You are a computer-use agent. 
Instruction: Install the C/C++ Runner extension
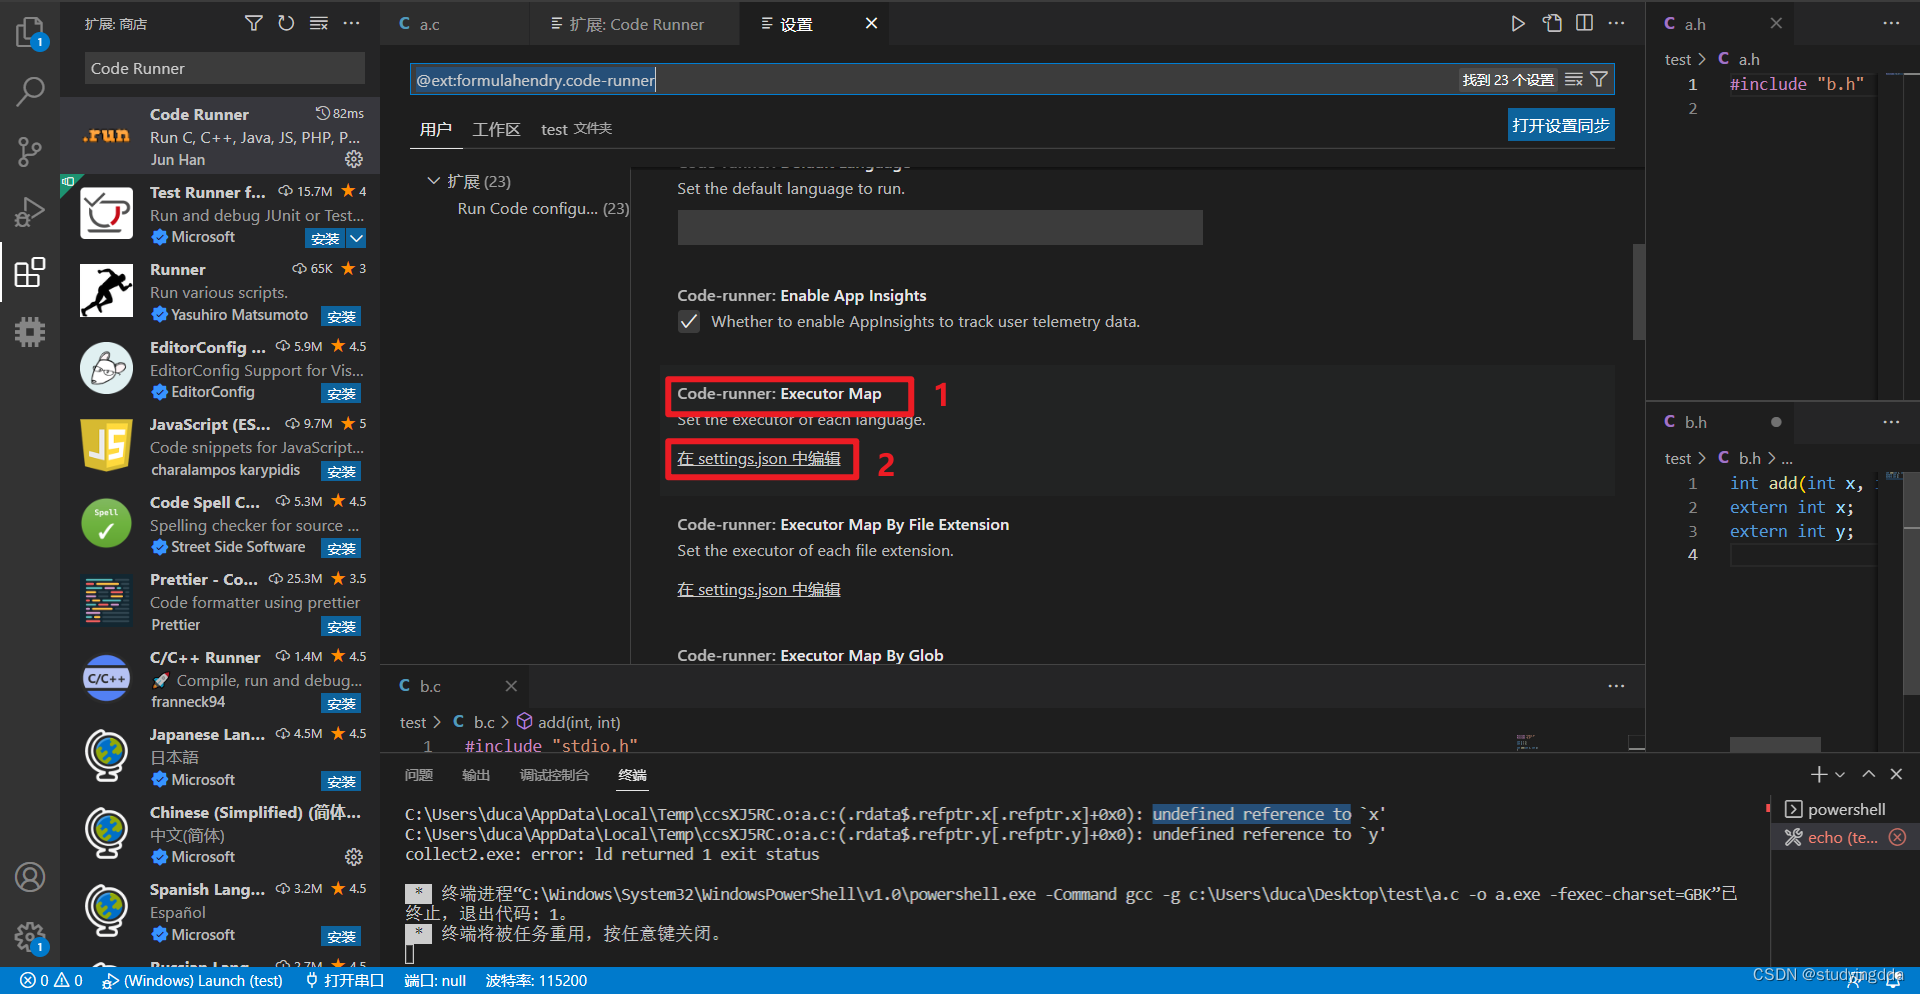[x=341, y=704]
